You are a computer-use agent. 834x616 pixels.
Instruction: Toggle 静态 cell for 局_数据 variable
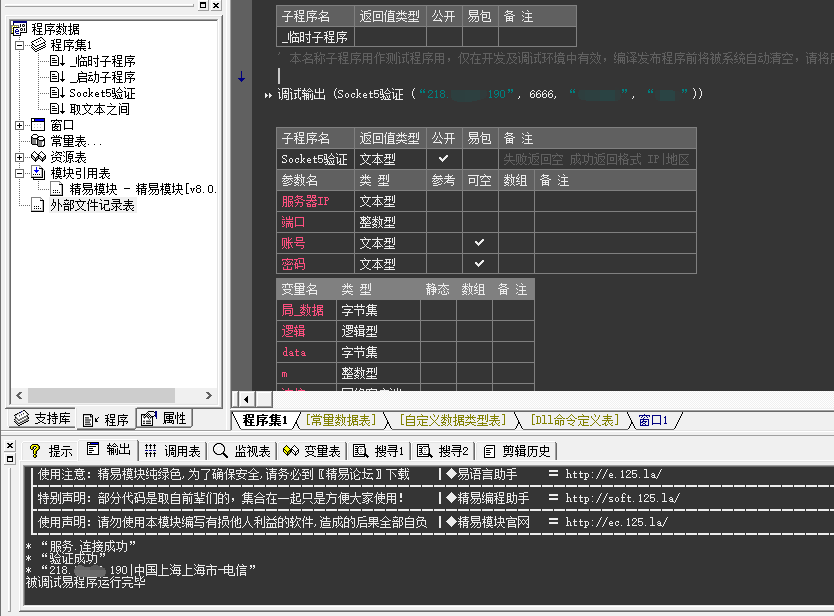click(438, 310)
